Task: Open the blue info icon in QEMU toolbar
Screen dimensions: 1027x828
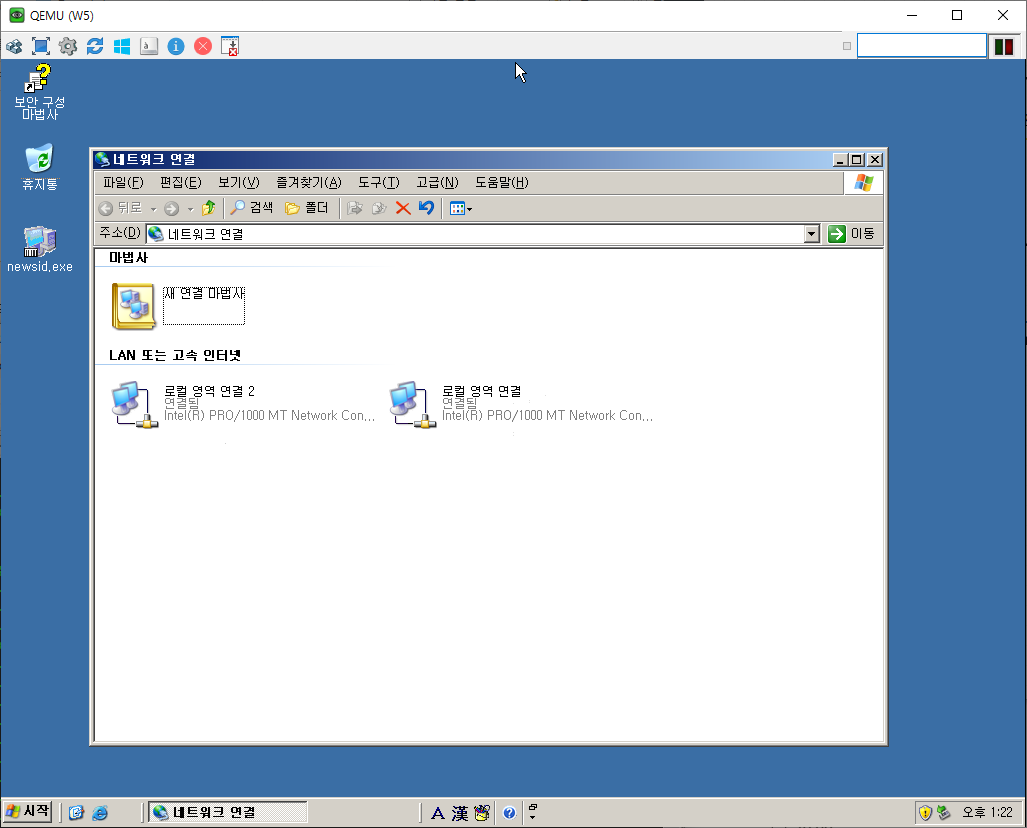Action: point(176,47)
